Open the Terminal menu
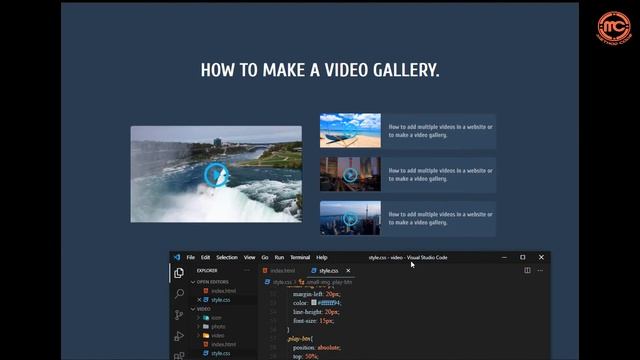Screen dimensions: 640x360 pos(300,258)
